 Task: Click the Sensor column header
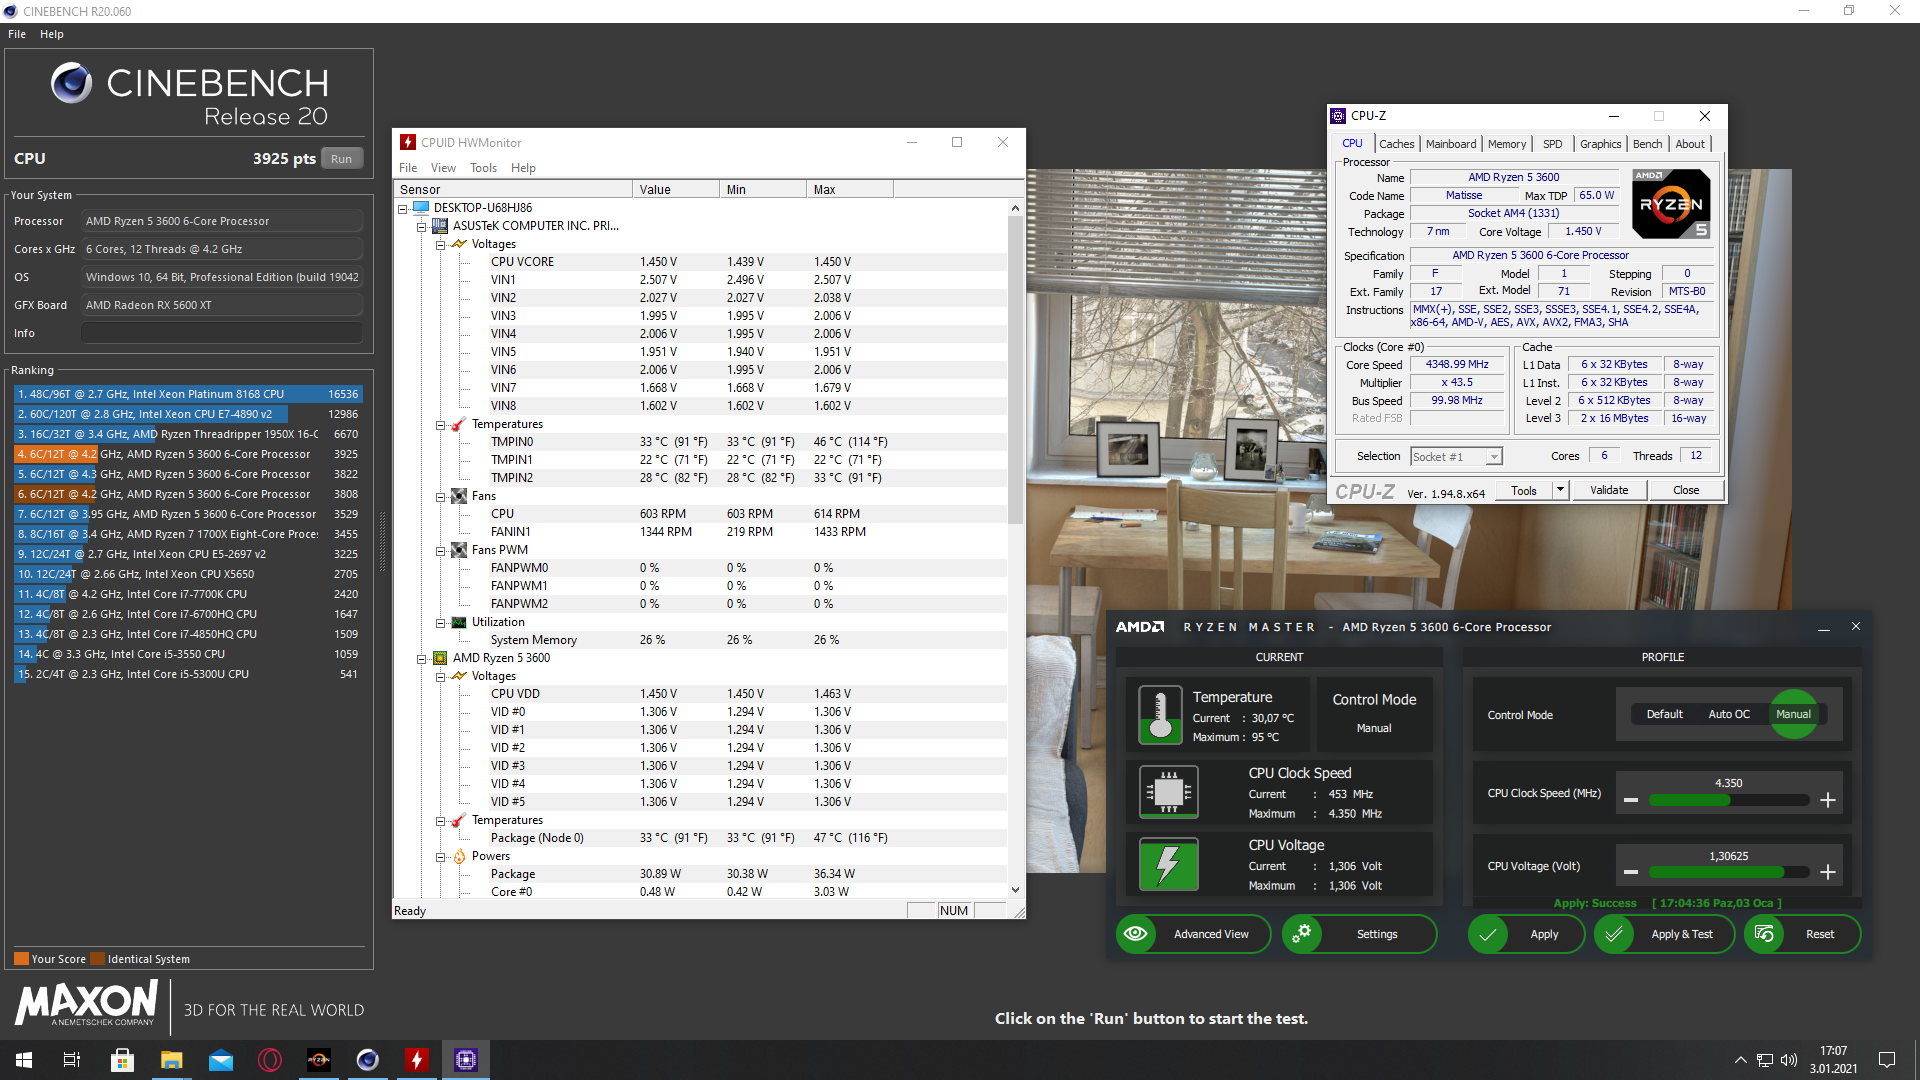tap(514, 189)
